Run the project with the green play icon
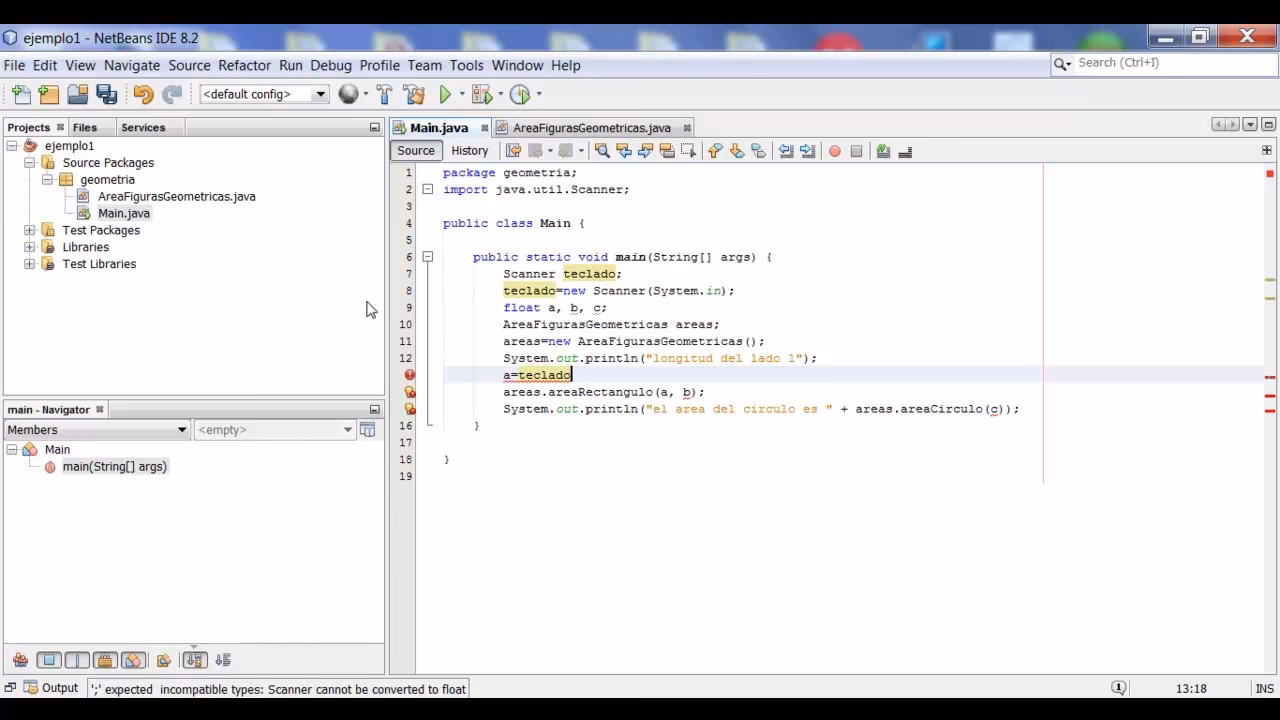 [444, 93]
